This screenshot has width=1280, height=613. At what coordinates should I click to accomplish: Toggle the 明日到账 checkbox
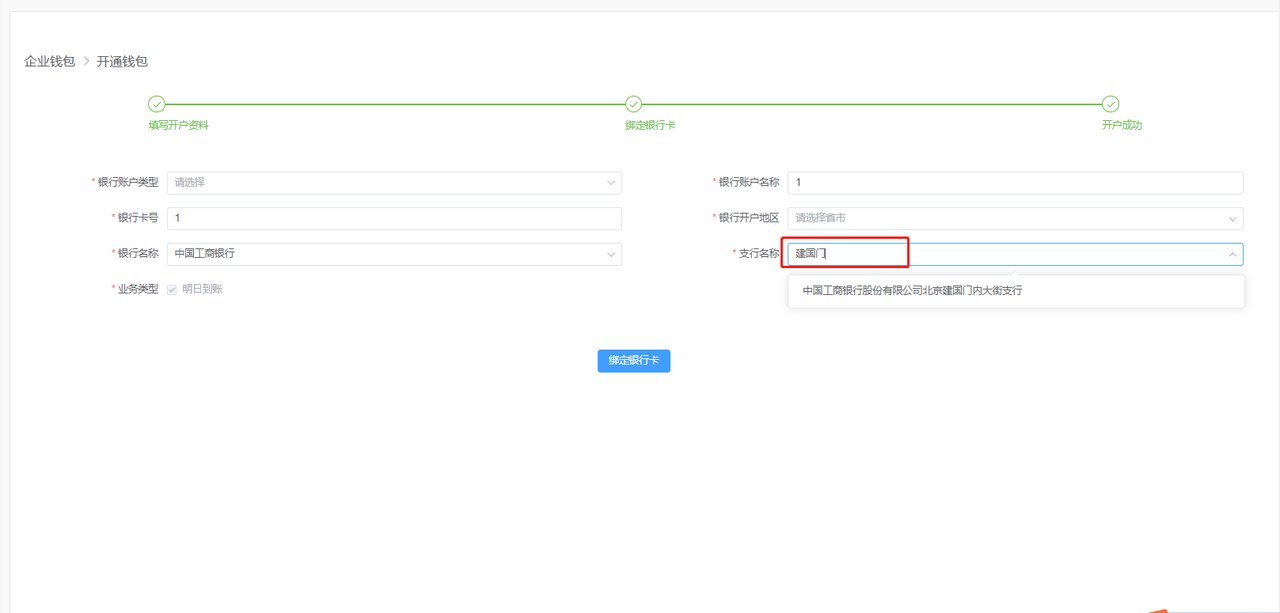pos(172,289)
